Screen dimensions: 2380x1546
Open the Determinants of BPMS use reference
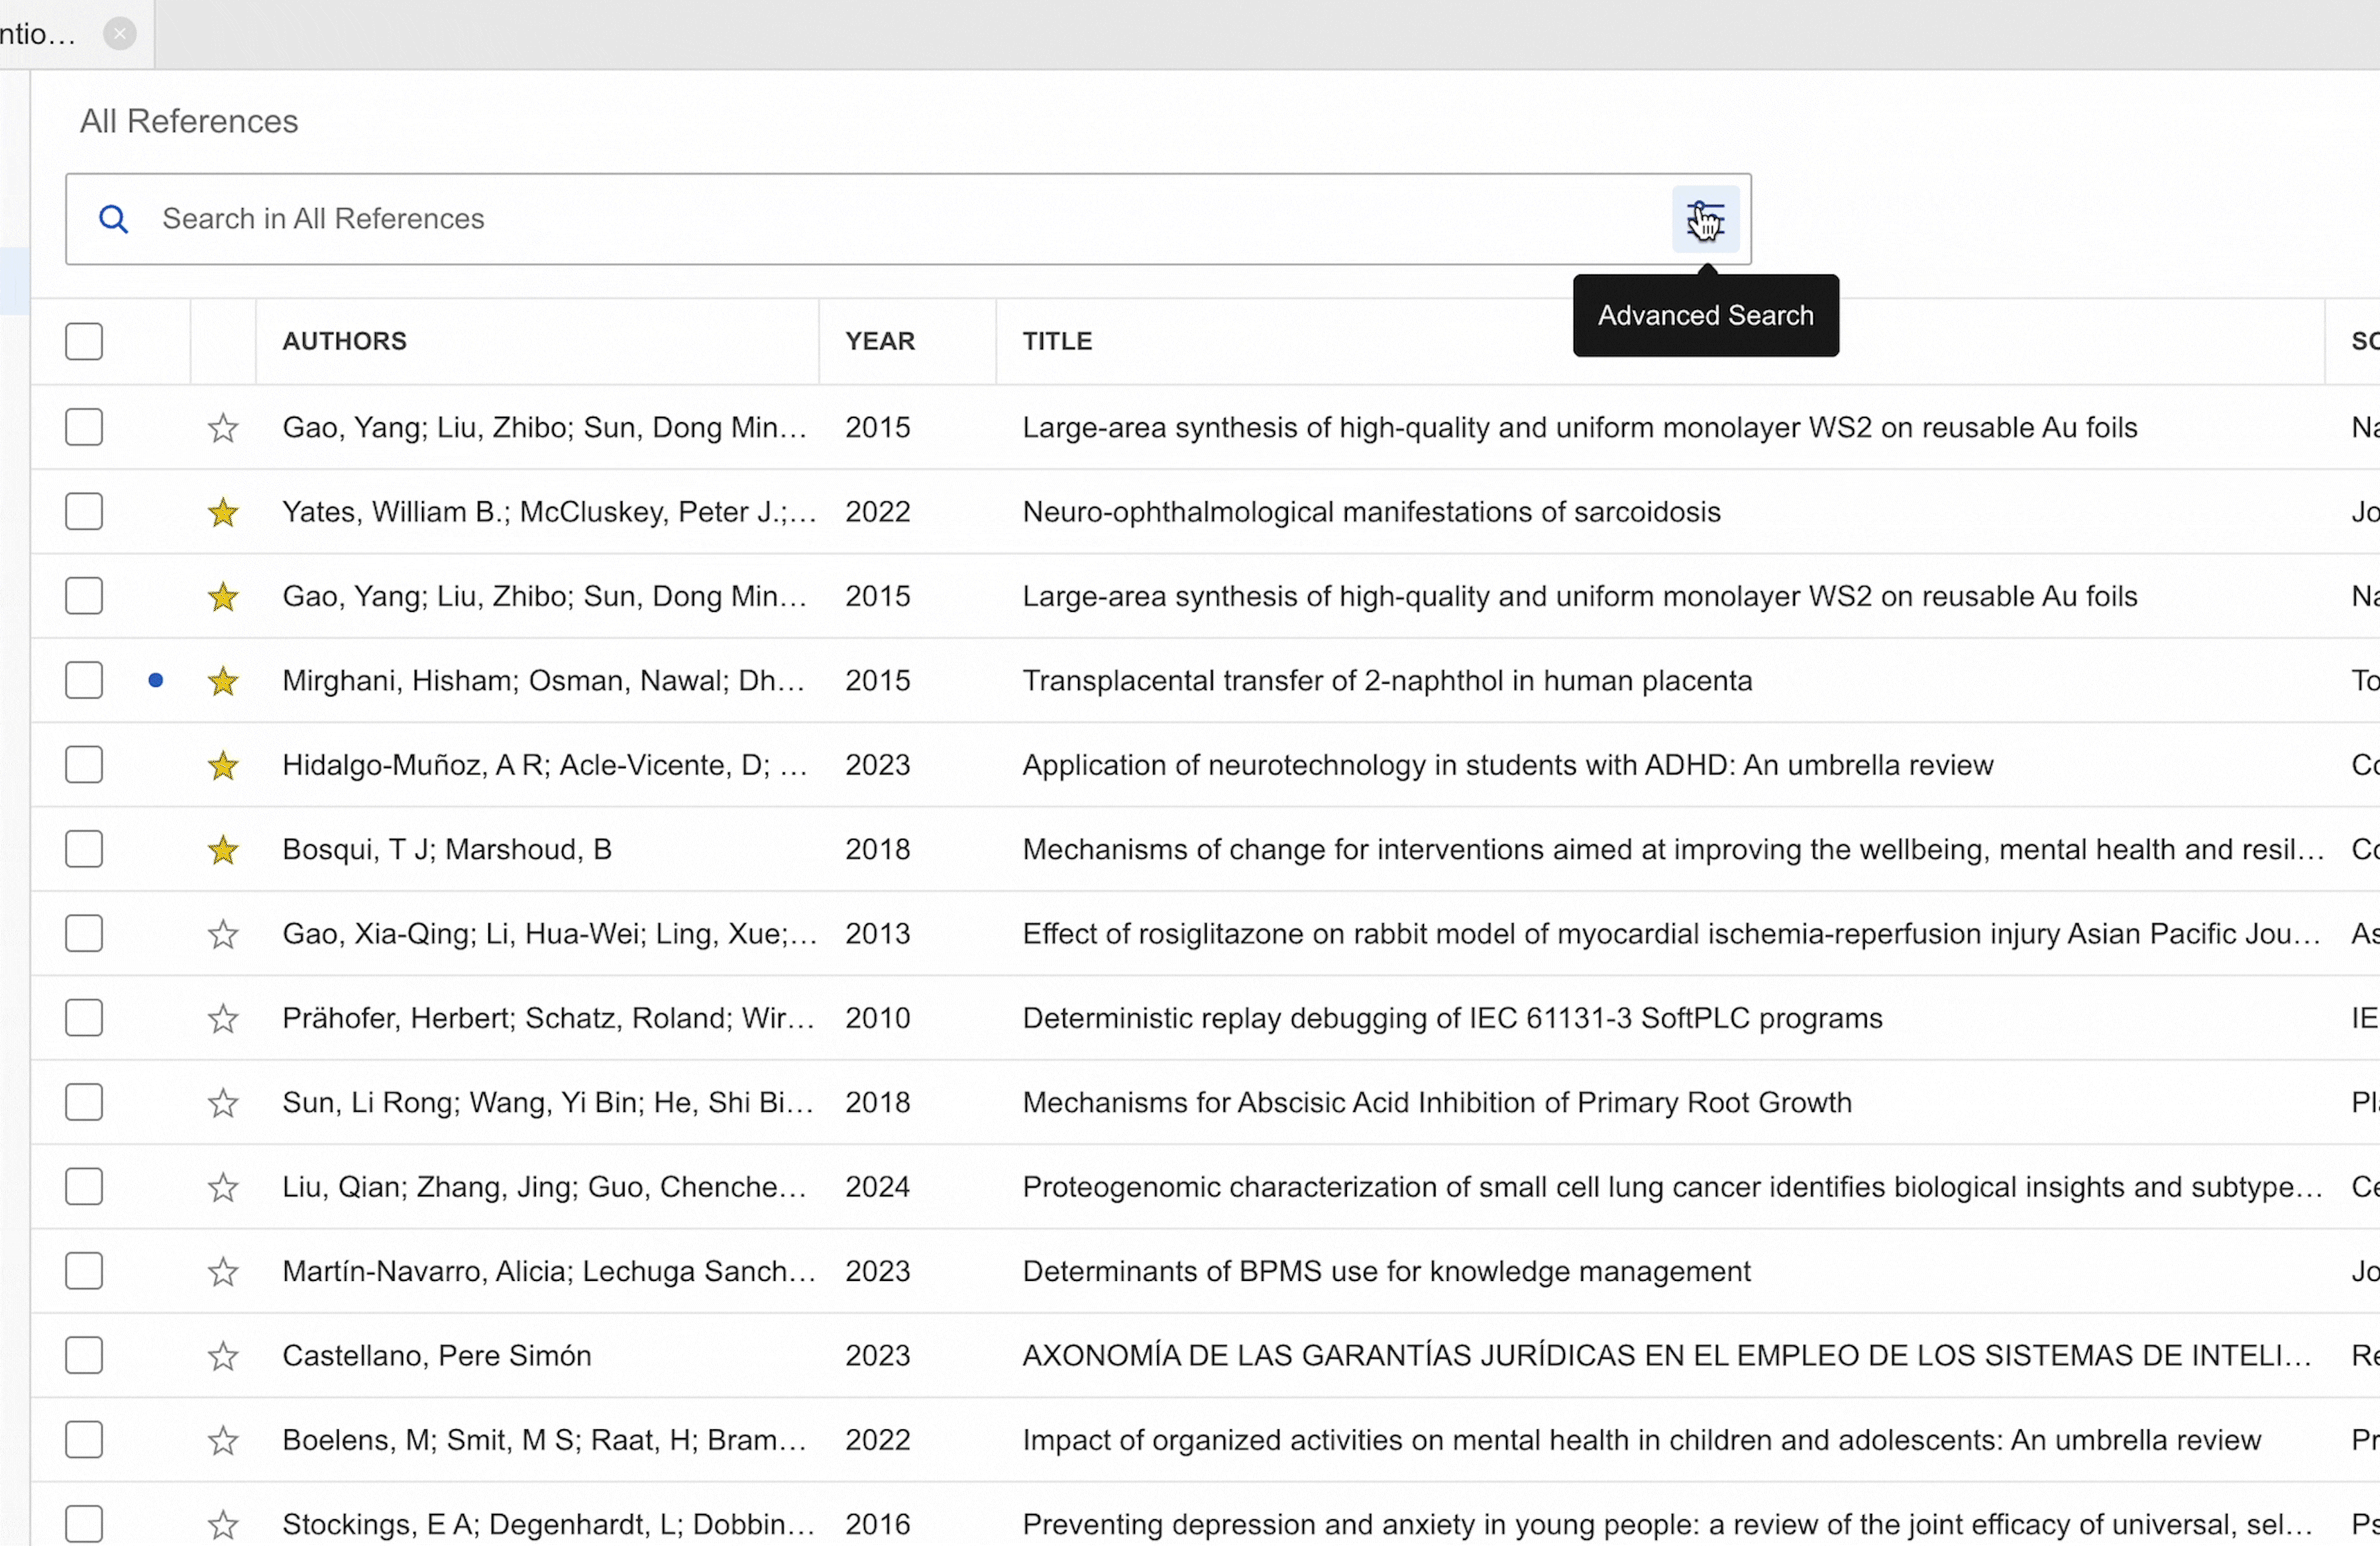[1385, 1271]
